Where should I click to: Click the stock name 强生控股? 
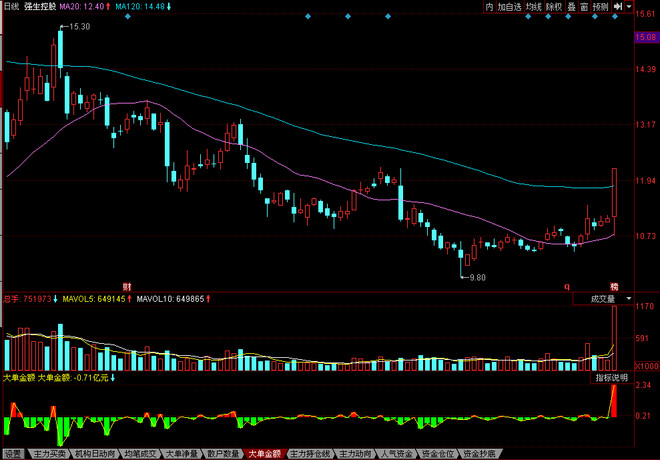pos(40,6)
